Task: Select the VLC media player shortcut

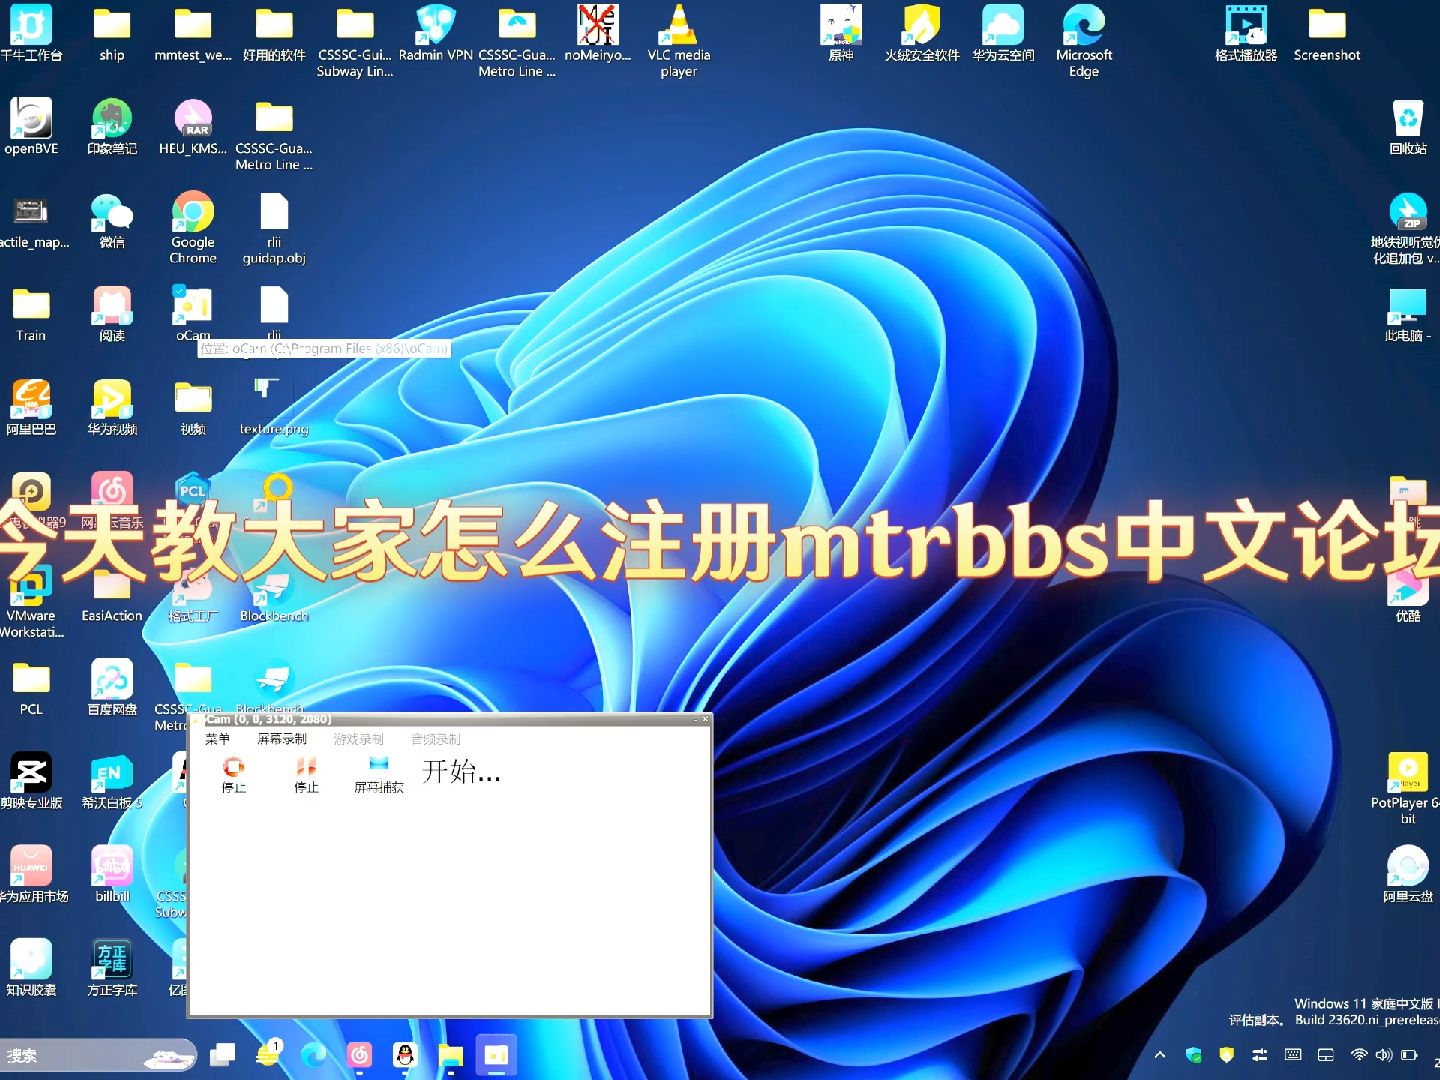Action: pyautogui.click(x=678, y=40)
